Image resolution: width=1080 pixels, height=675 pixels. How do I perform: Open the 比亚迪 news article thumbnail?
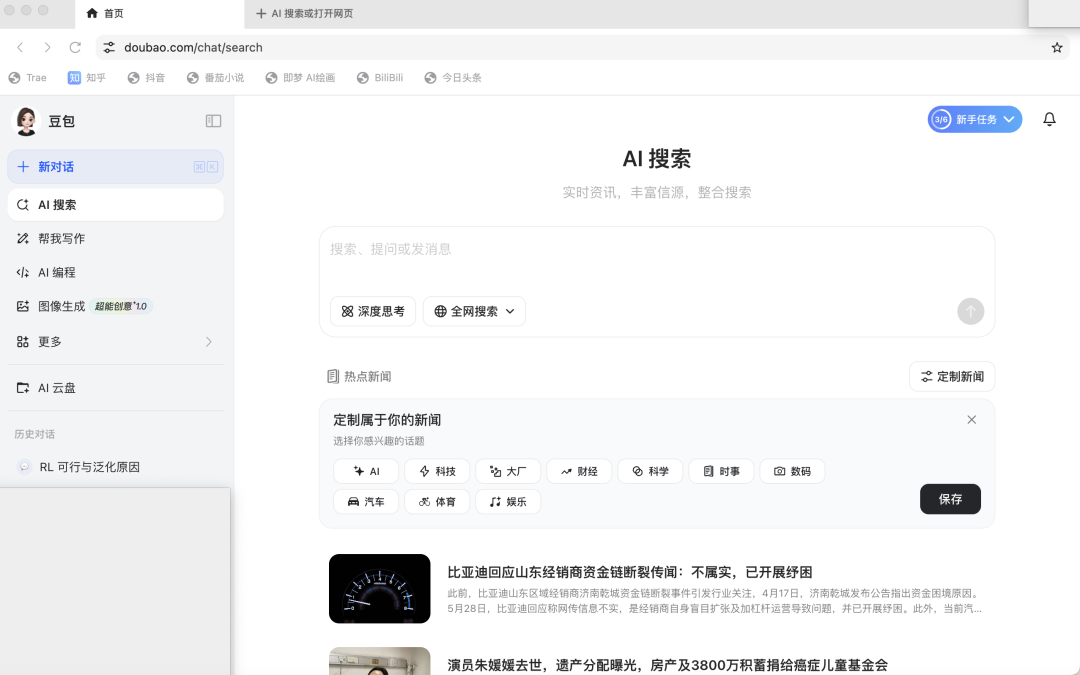point(380,589)
